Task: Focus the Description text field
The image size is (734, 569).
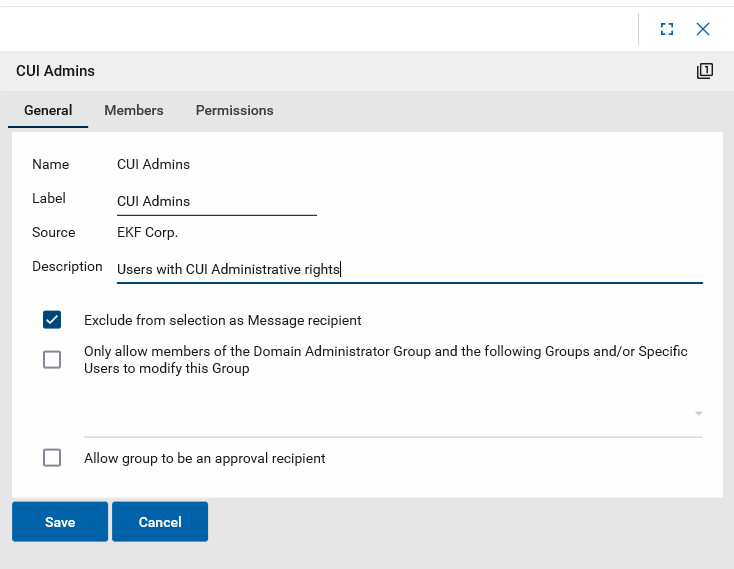Action: click(409, 268)
